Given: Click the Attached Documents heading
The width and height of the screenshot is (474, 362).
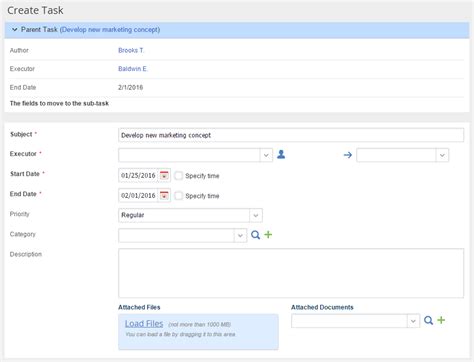Looking at the screenshot, I should click(322, 307).
